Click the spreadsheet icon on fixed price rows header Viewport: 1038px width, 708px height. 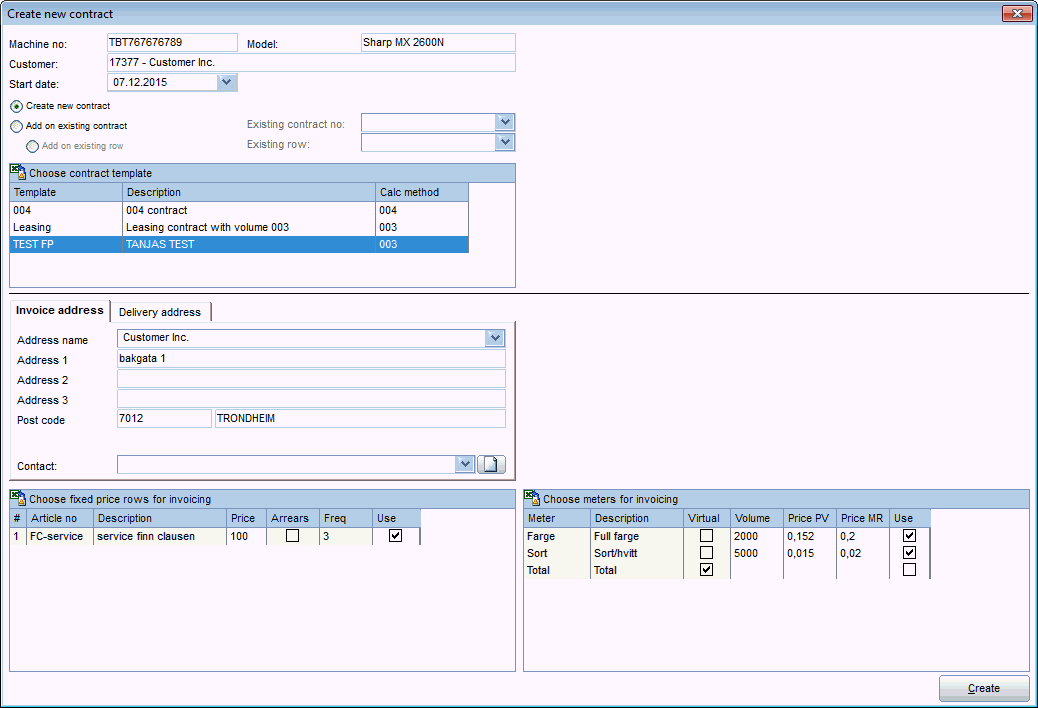pyautogui.click(x=19, y=498)
